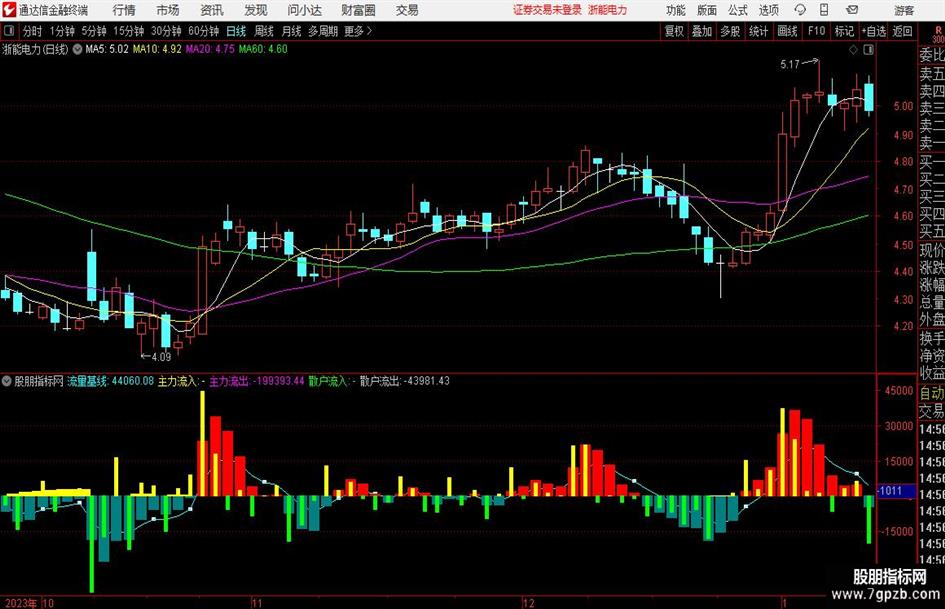945x609 pixels.
Task: Open the 功能 menu
Action: click(x=676, y=10)
